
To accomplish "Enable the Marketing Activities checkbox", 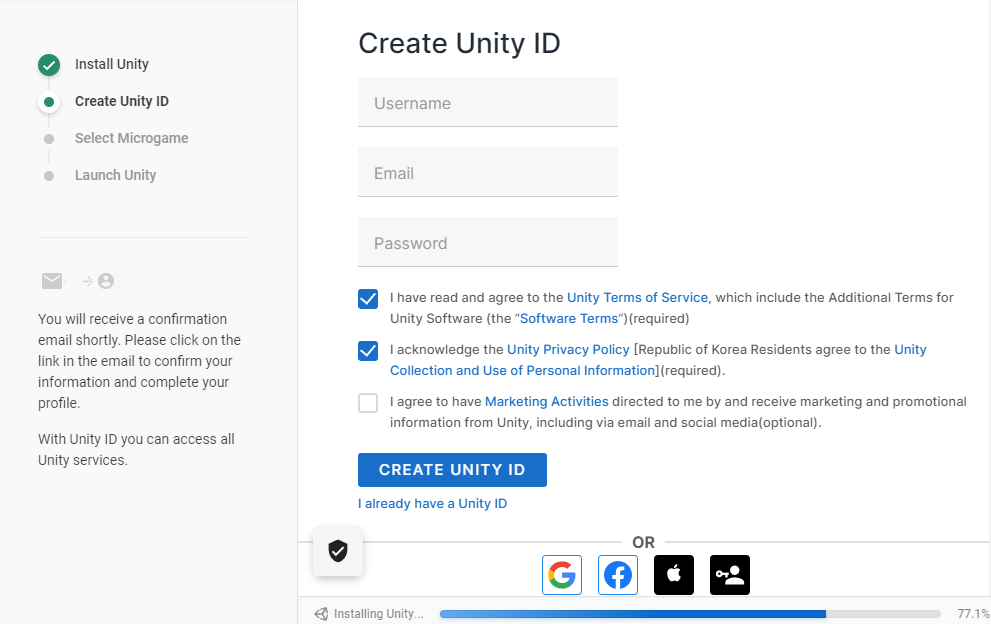I will click(368, 403).
